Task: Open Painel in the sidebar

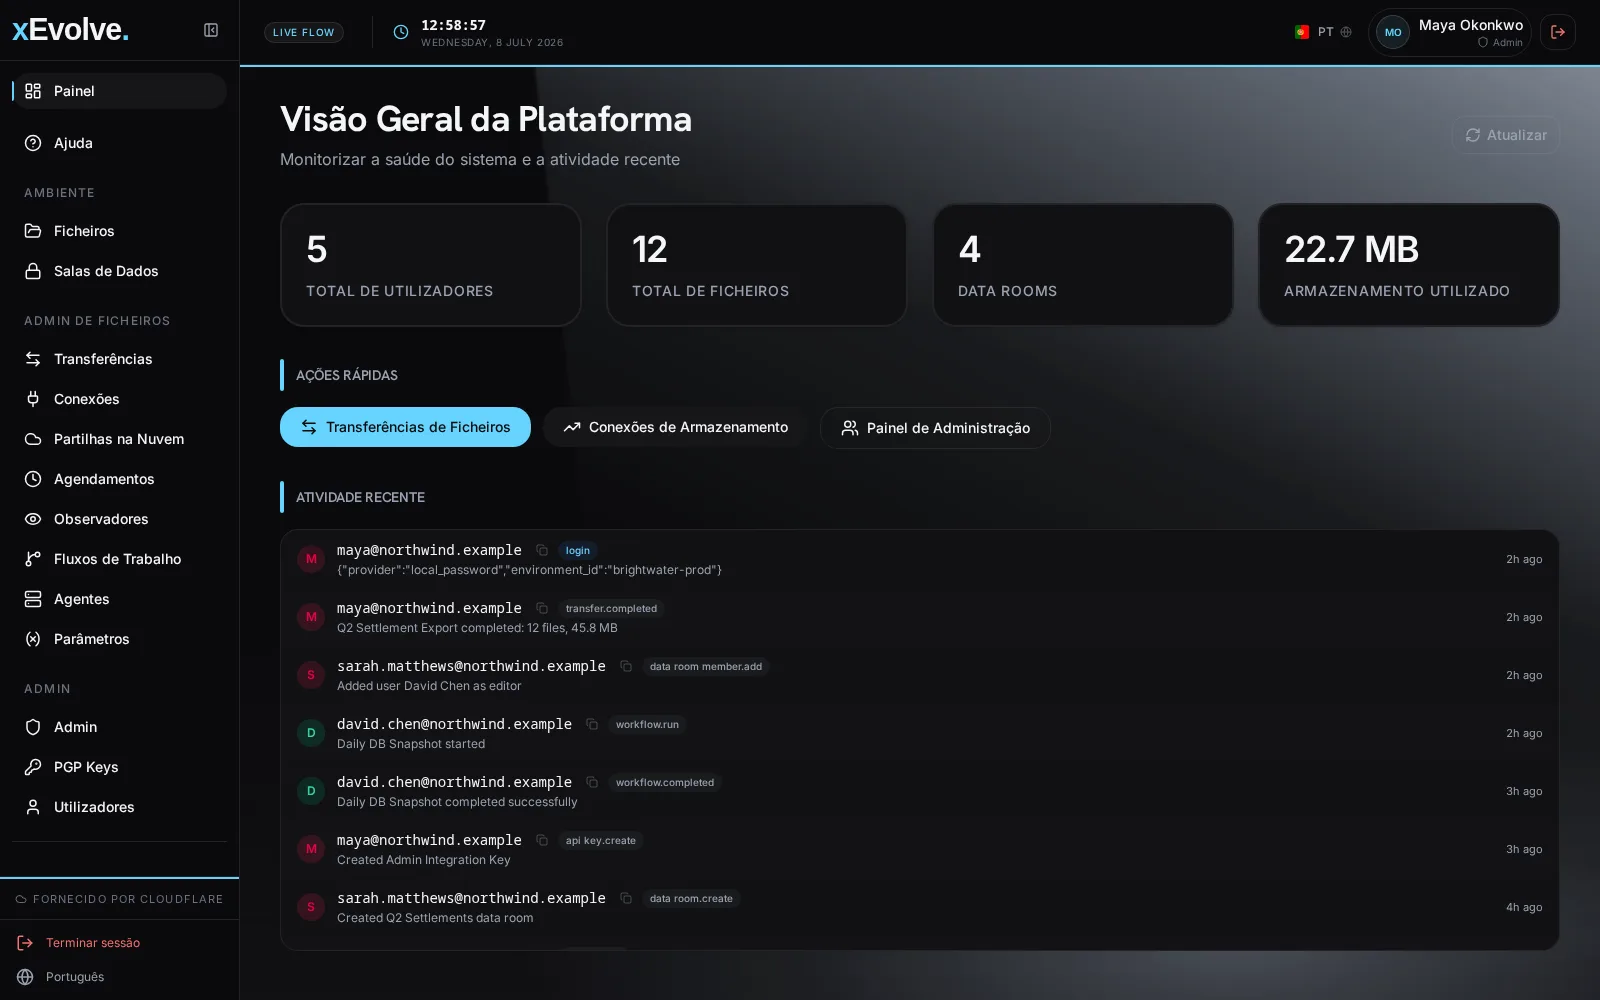Action: (120, 91)
